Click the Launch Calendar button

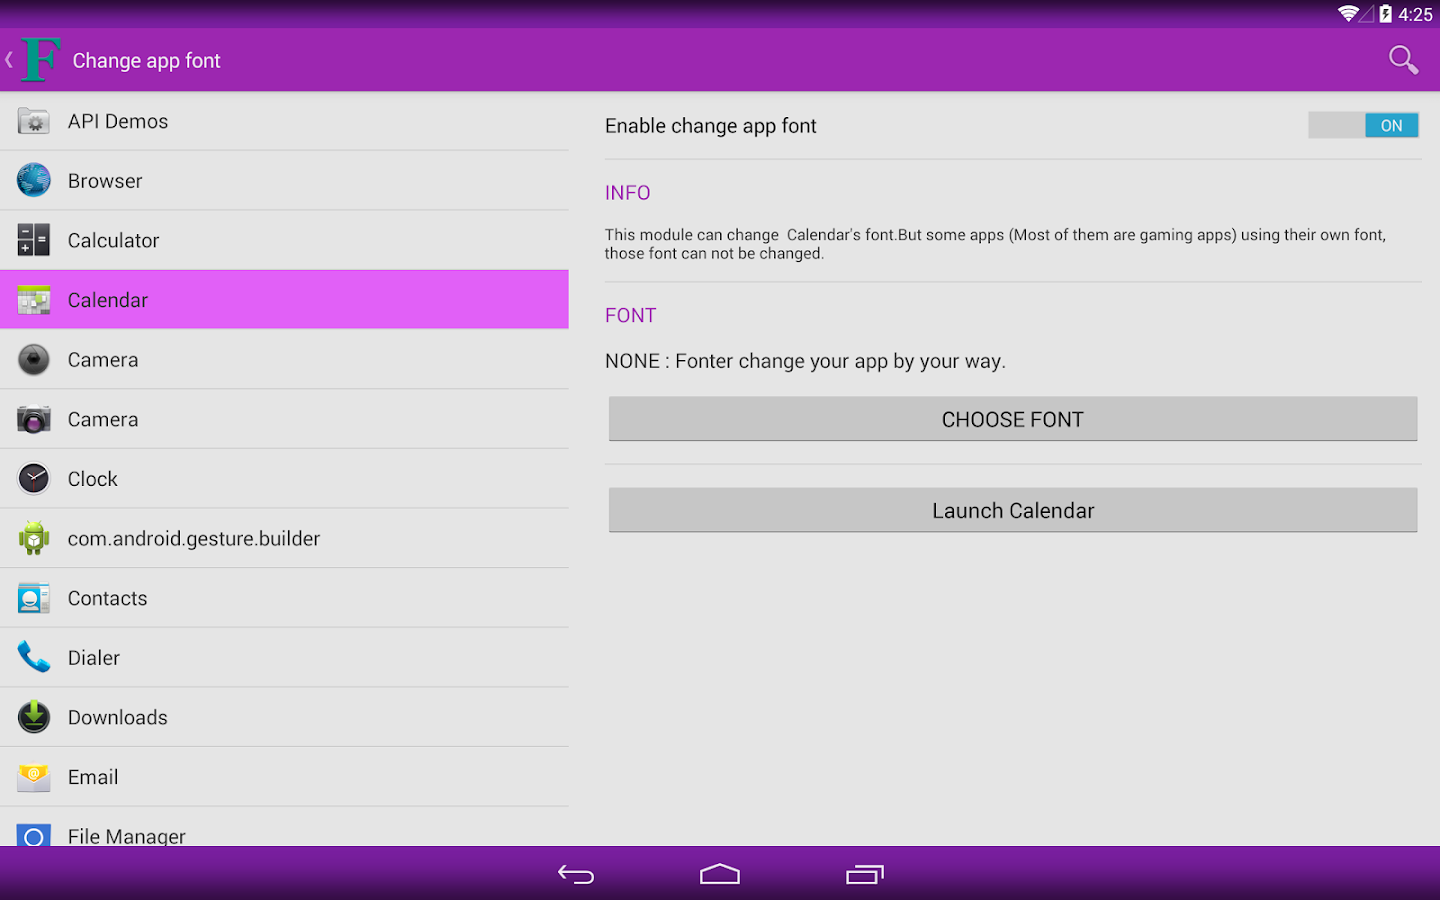tap(1013, 510)
